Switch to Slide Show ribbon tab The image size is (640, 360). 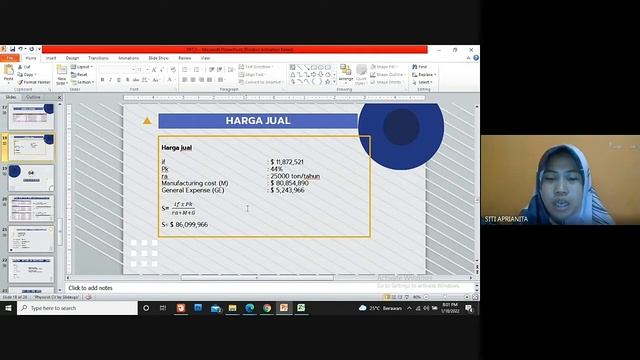[x=158, y=58]
